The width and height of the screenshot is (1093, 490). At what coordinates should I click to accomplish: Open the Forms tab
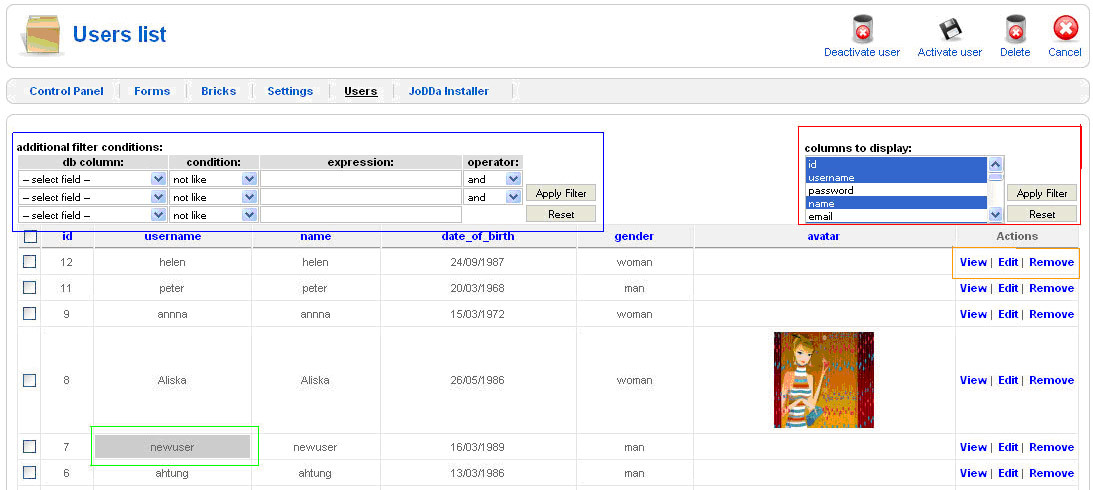[x=152, y=91]
